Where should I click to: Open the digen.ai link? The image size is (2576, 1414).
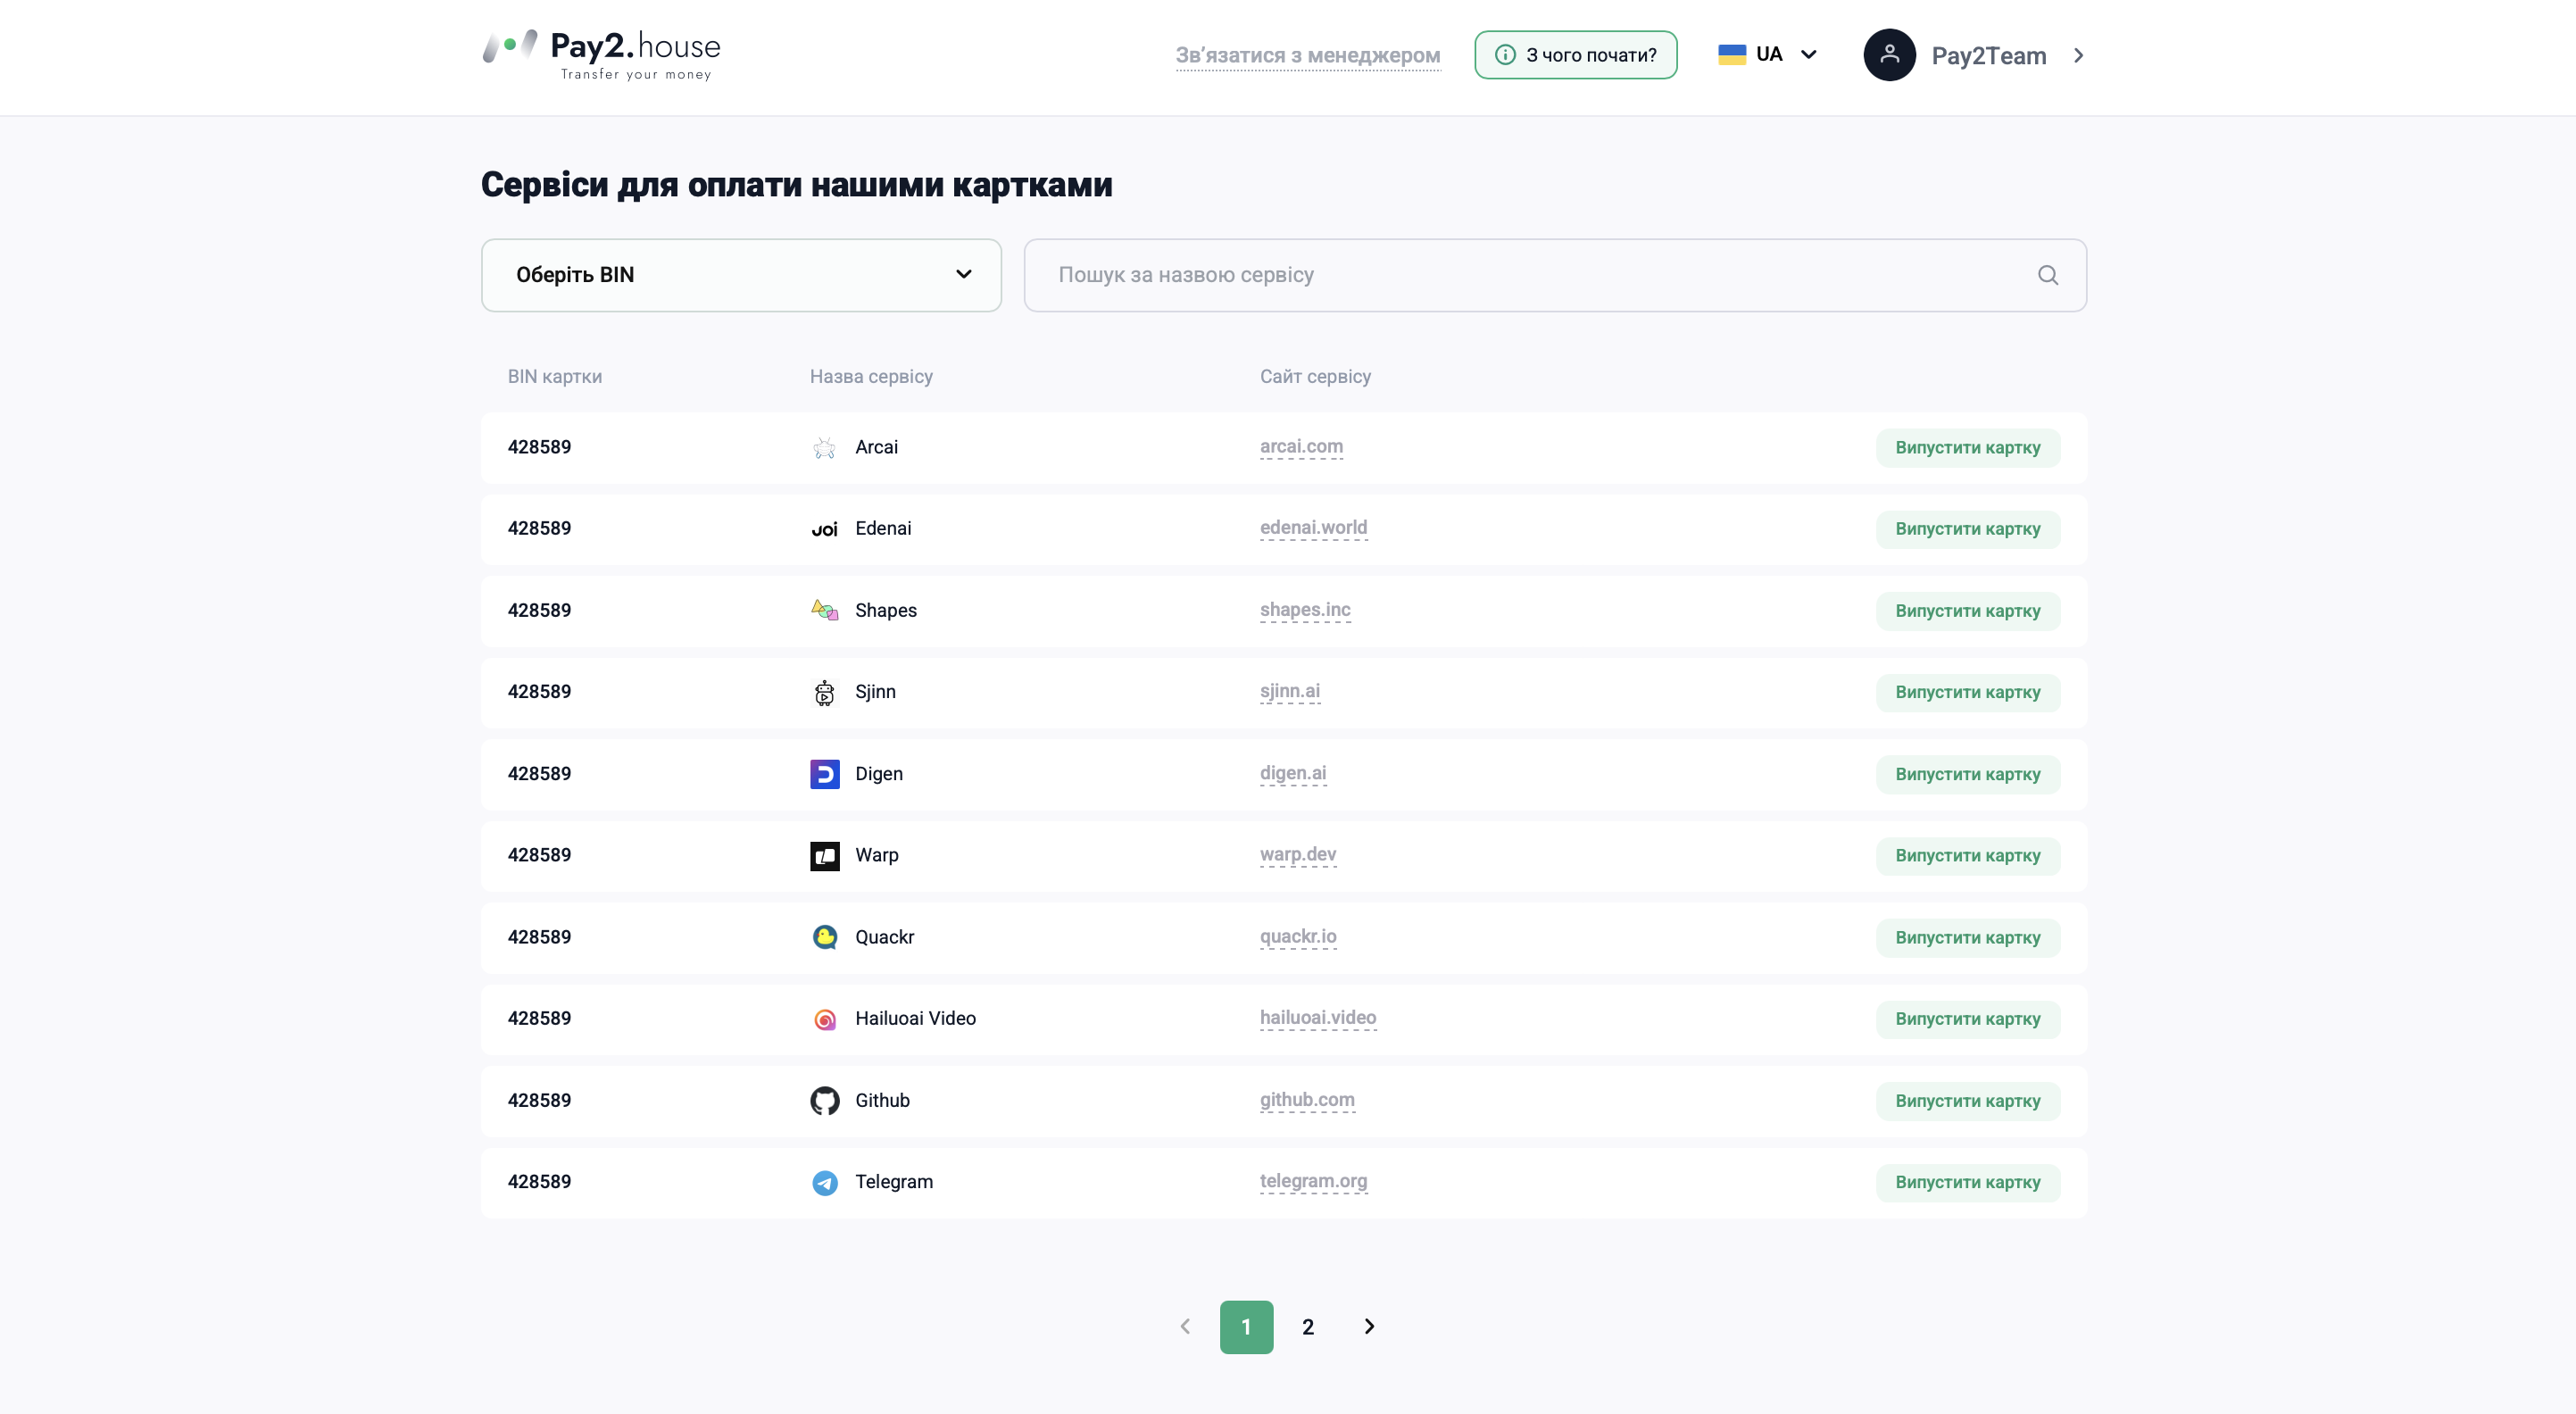[x=1293, y=773]
